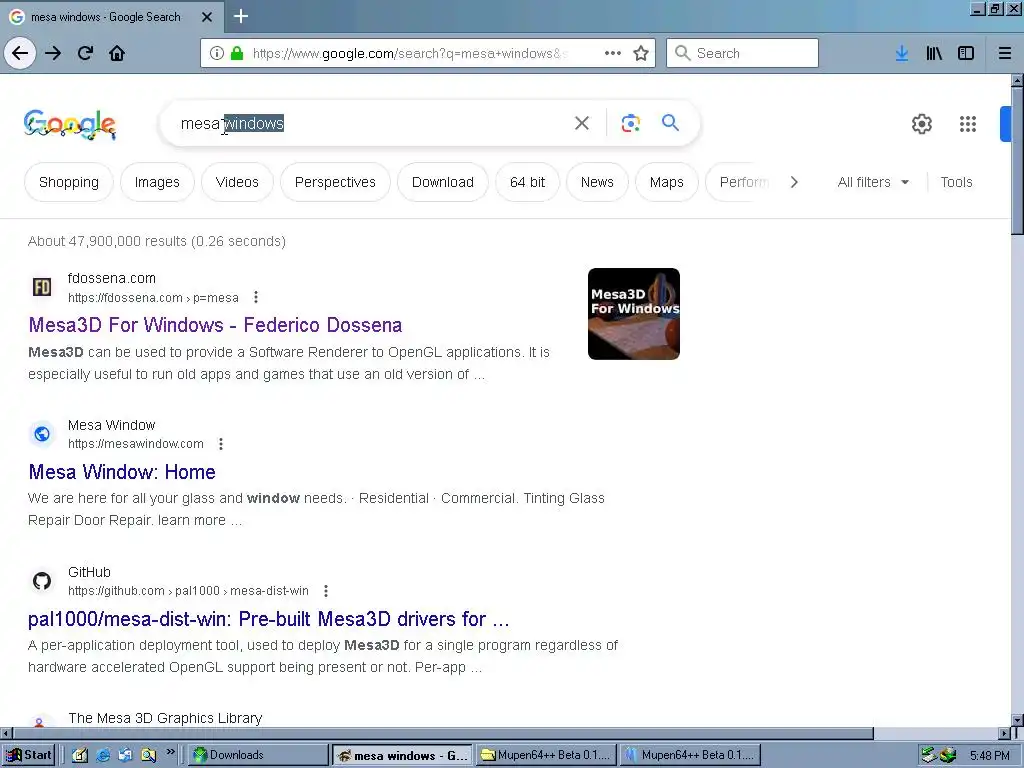The height and width of the screenshot is (768, 1024).
Task: Clear the Google search query
Action: coord(581,123)
